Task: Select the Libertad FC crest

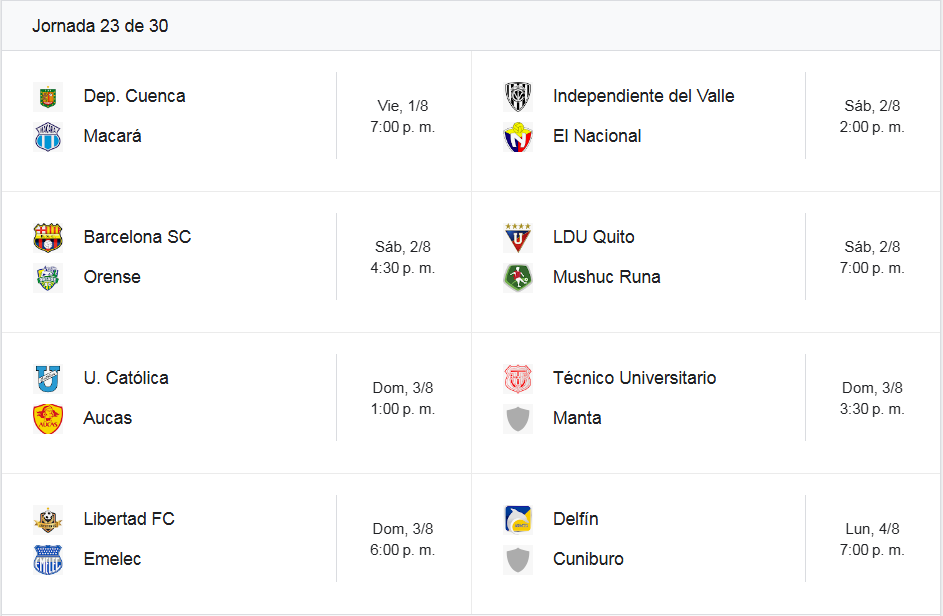Action: click(48, 520)
